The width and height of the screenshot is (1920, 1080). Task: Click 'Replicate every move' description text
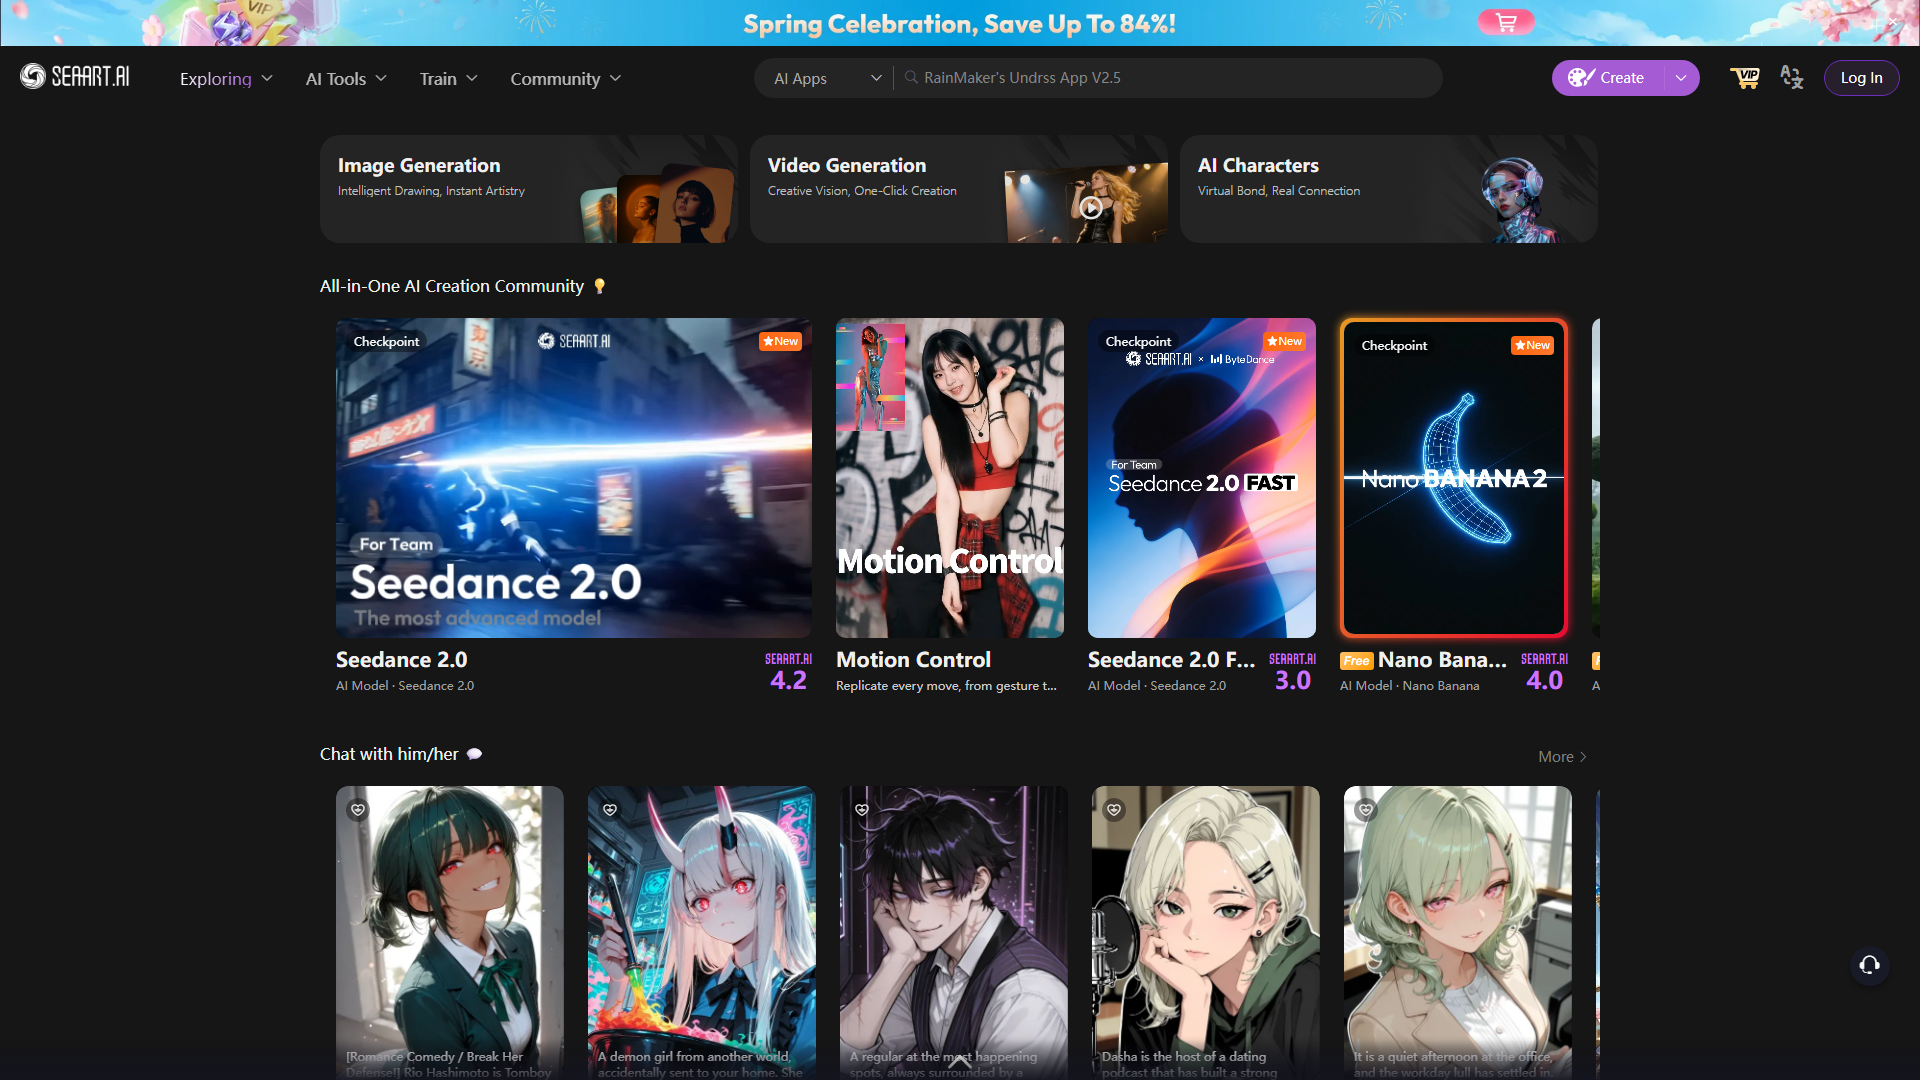pos(946,686)
